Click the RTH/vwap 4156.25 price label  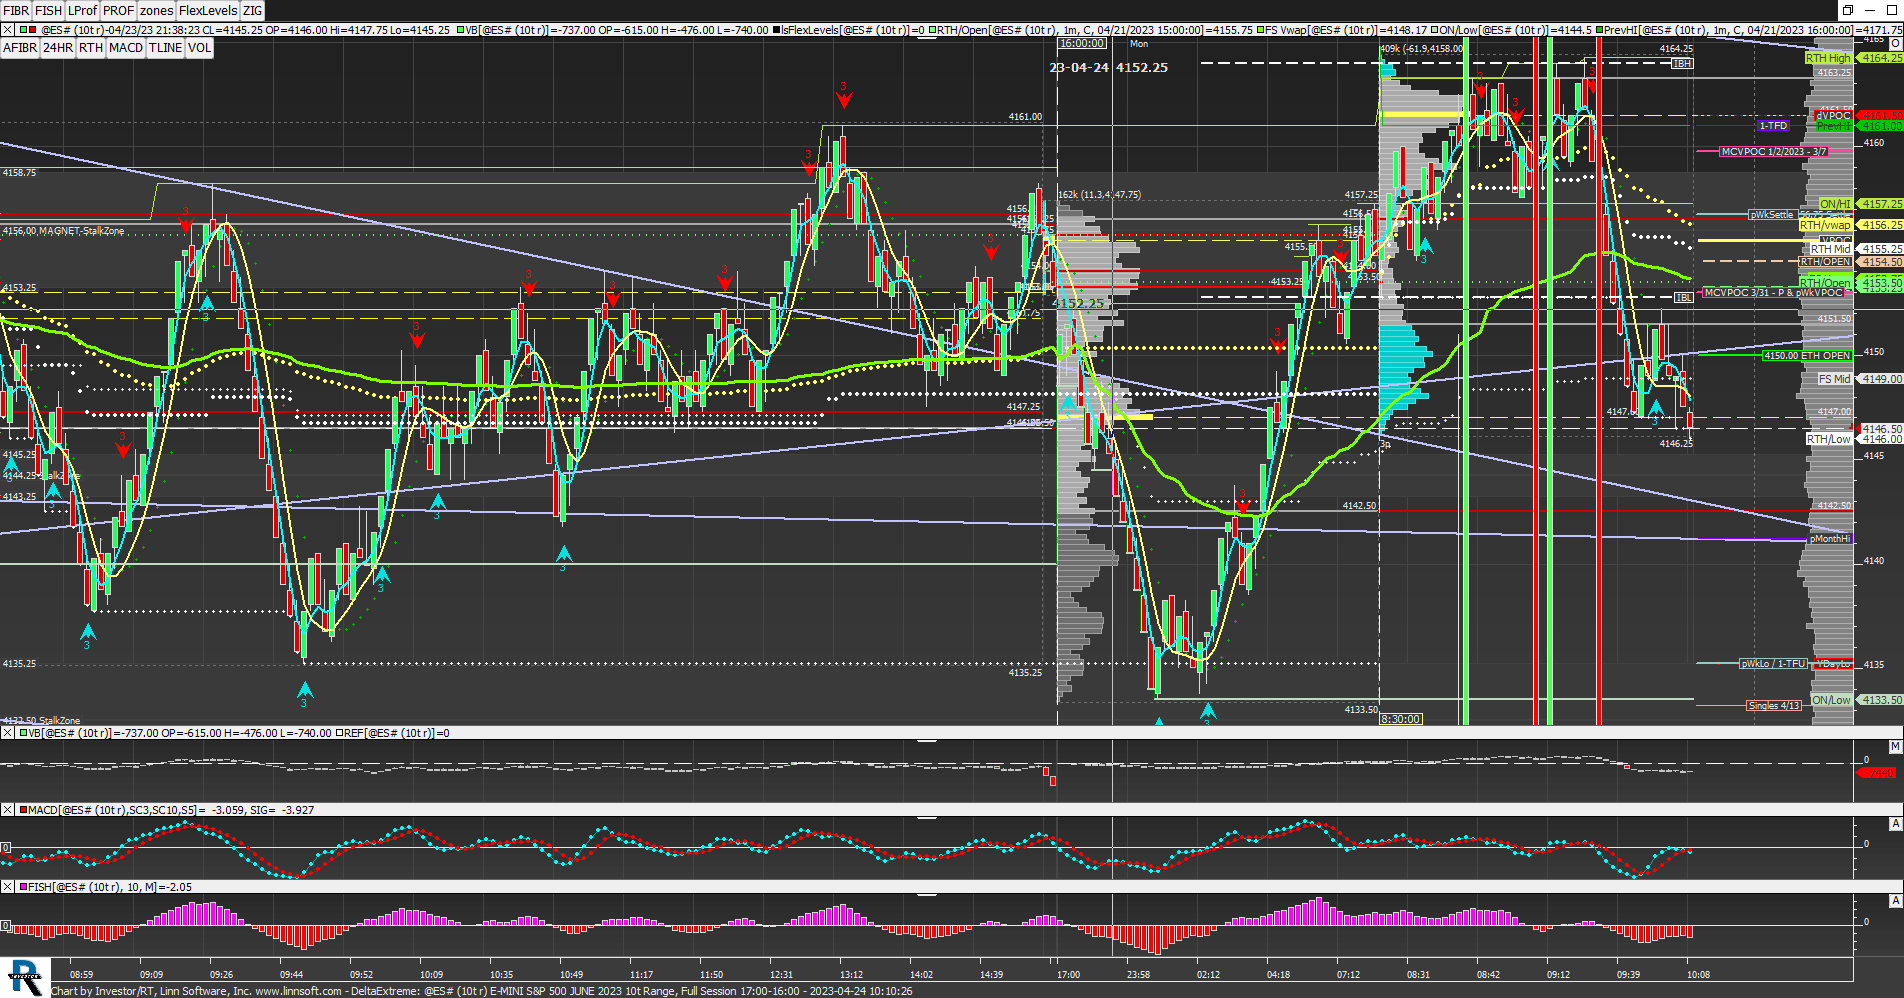point(1850,225)
